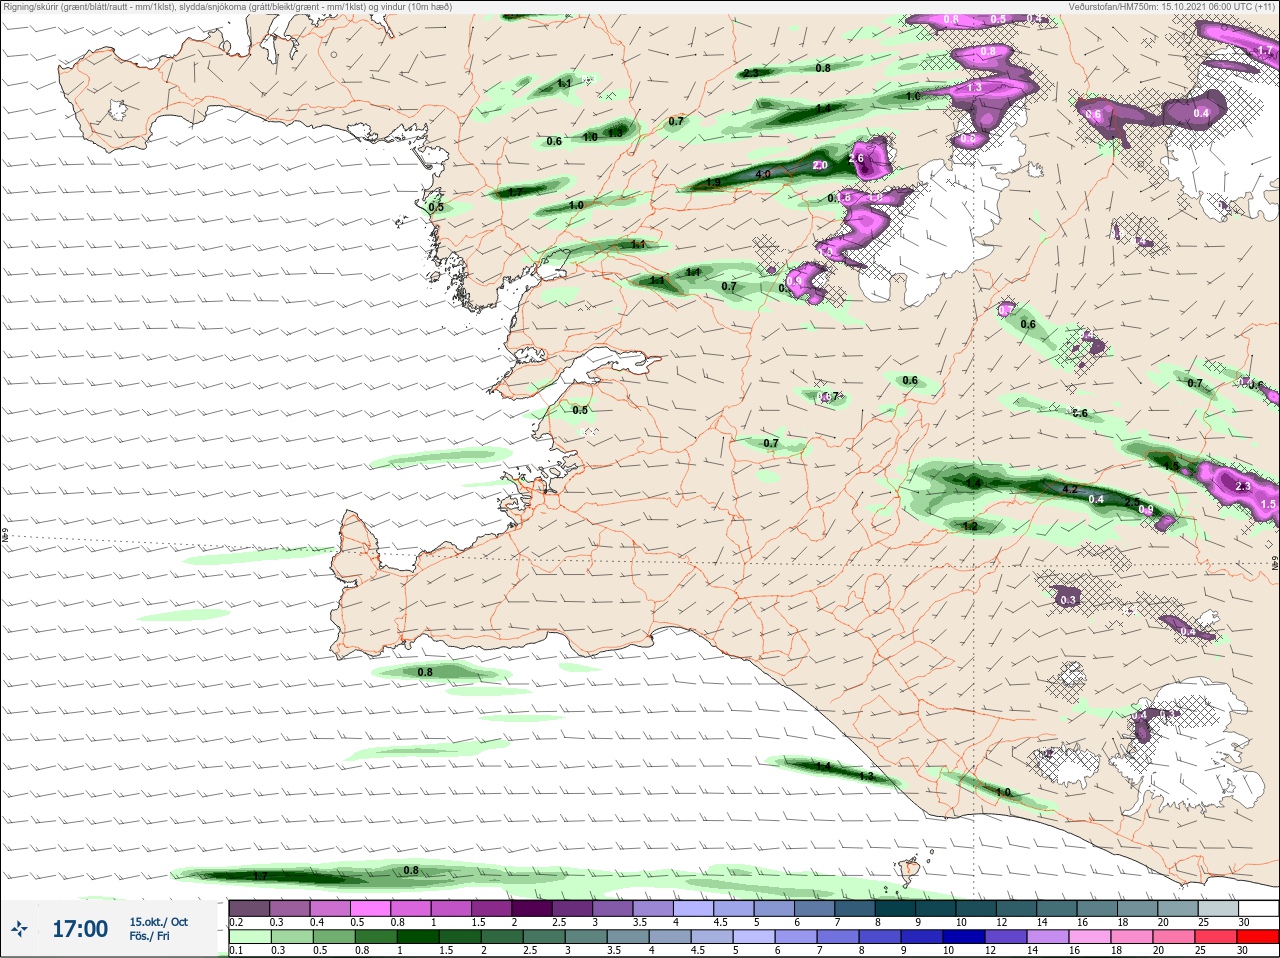Click the 2.6 snowfall value in pink area
The image size is (1280, 958).
pyautogui.click(x=856, y=158)
